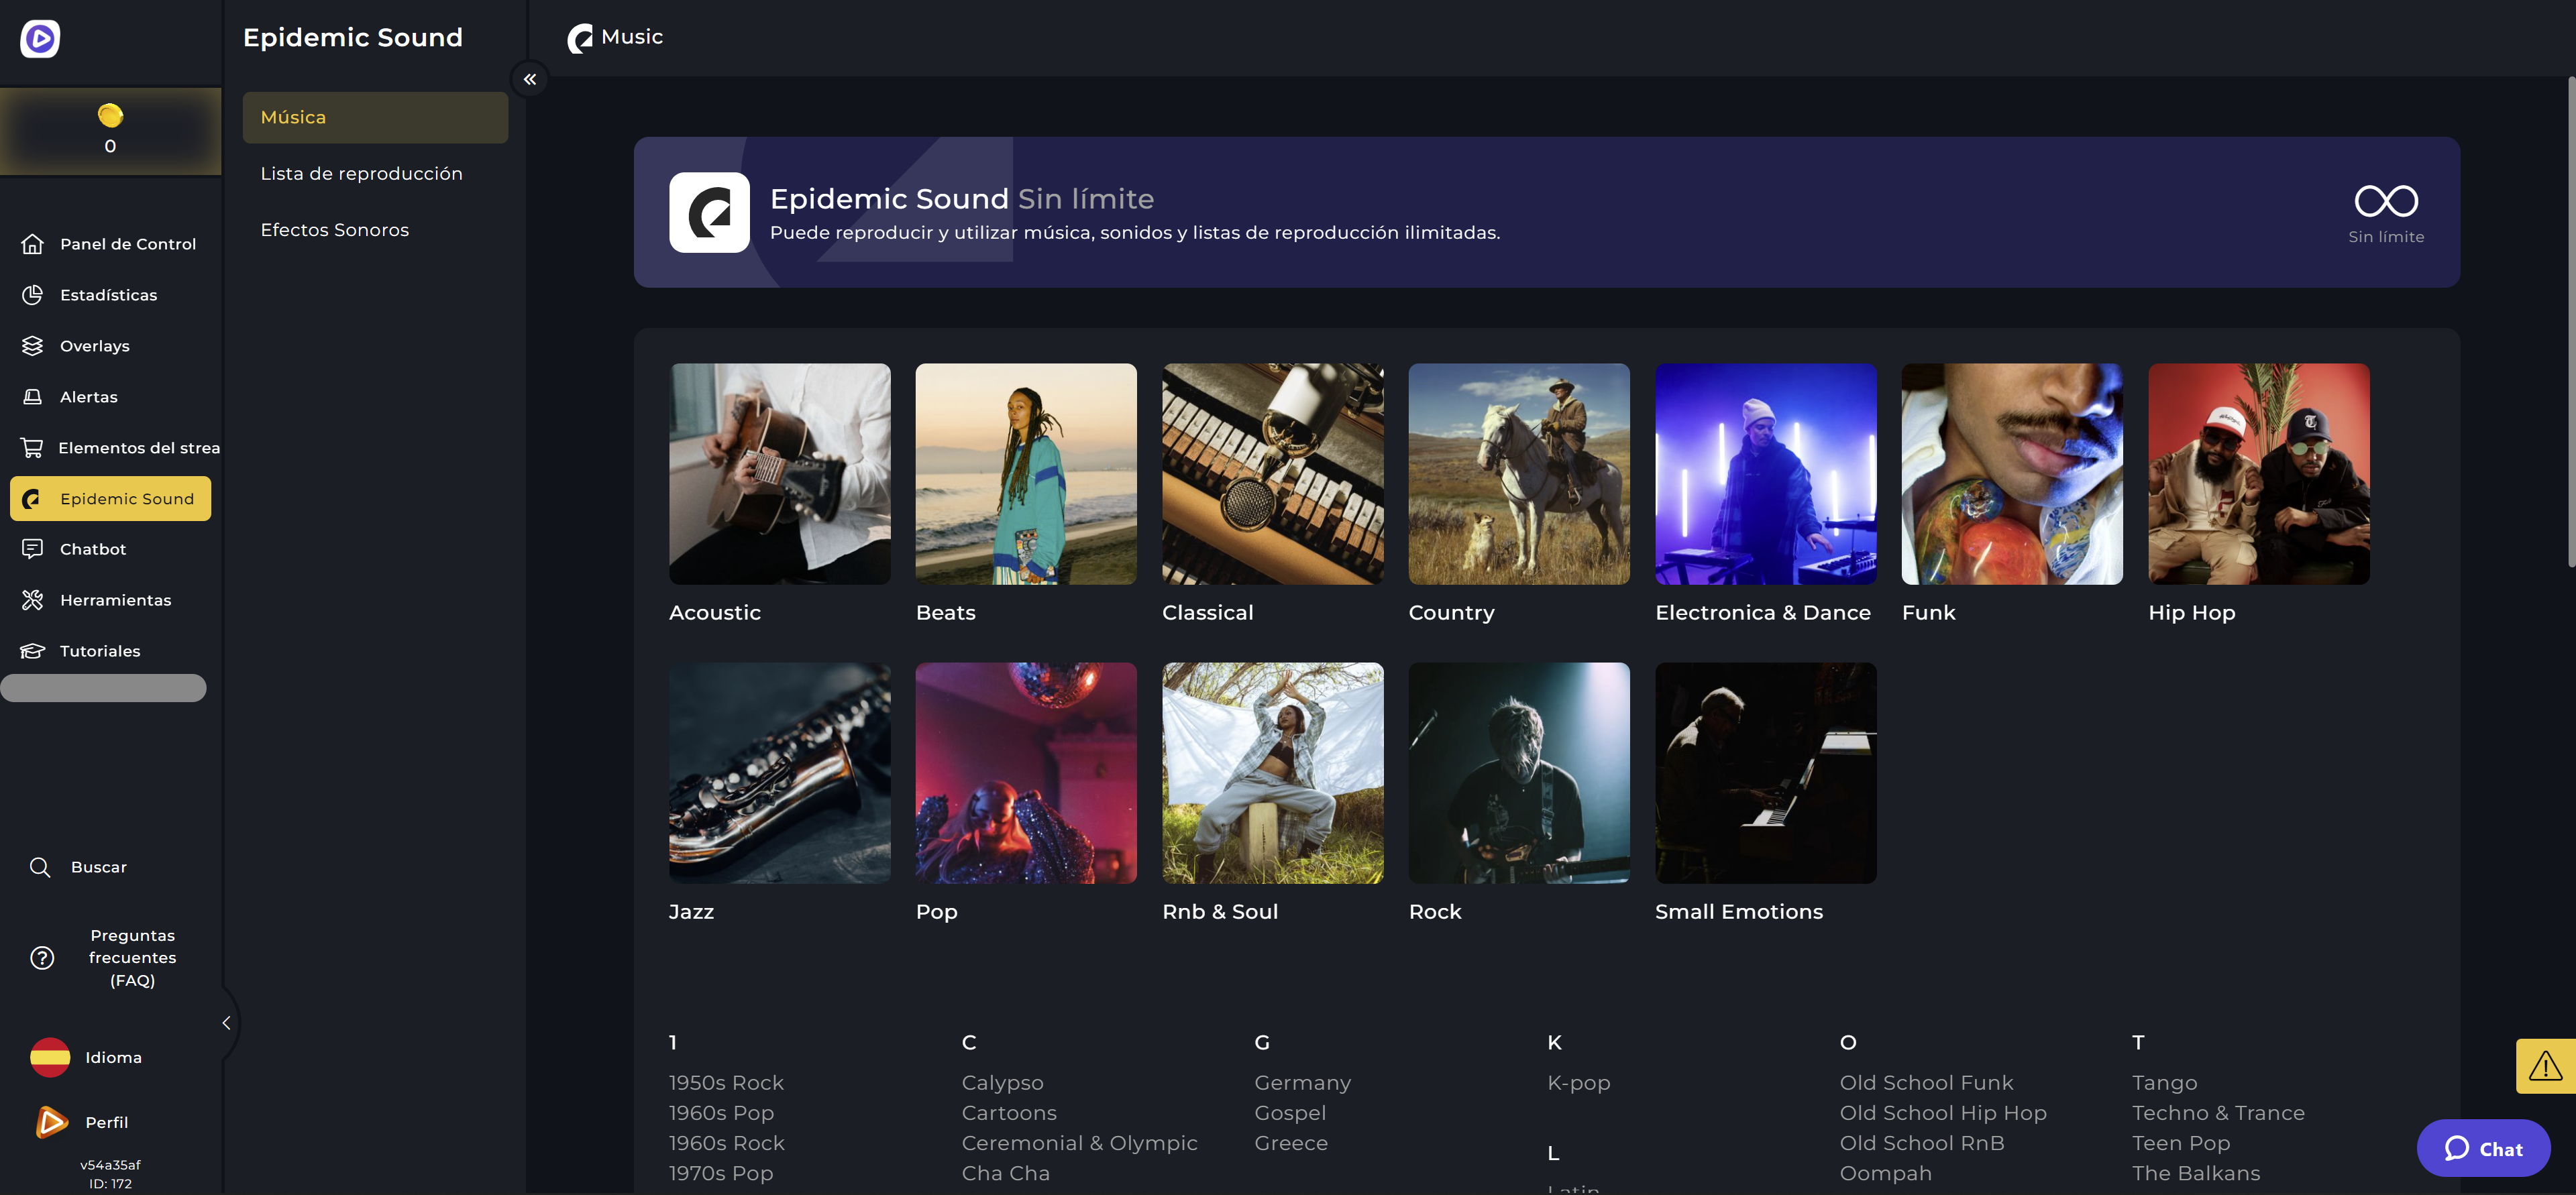Open the Acoustic genre thumbnail
The width and height of the screenshot is (2576, 1195).
point(779,474)
